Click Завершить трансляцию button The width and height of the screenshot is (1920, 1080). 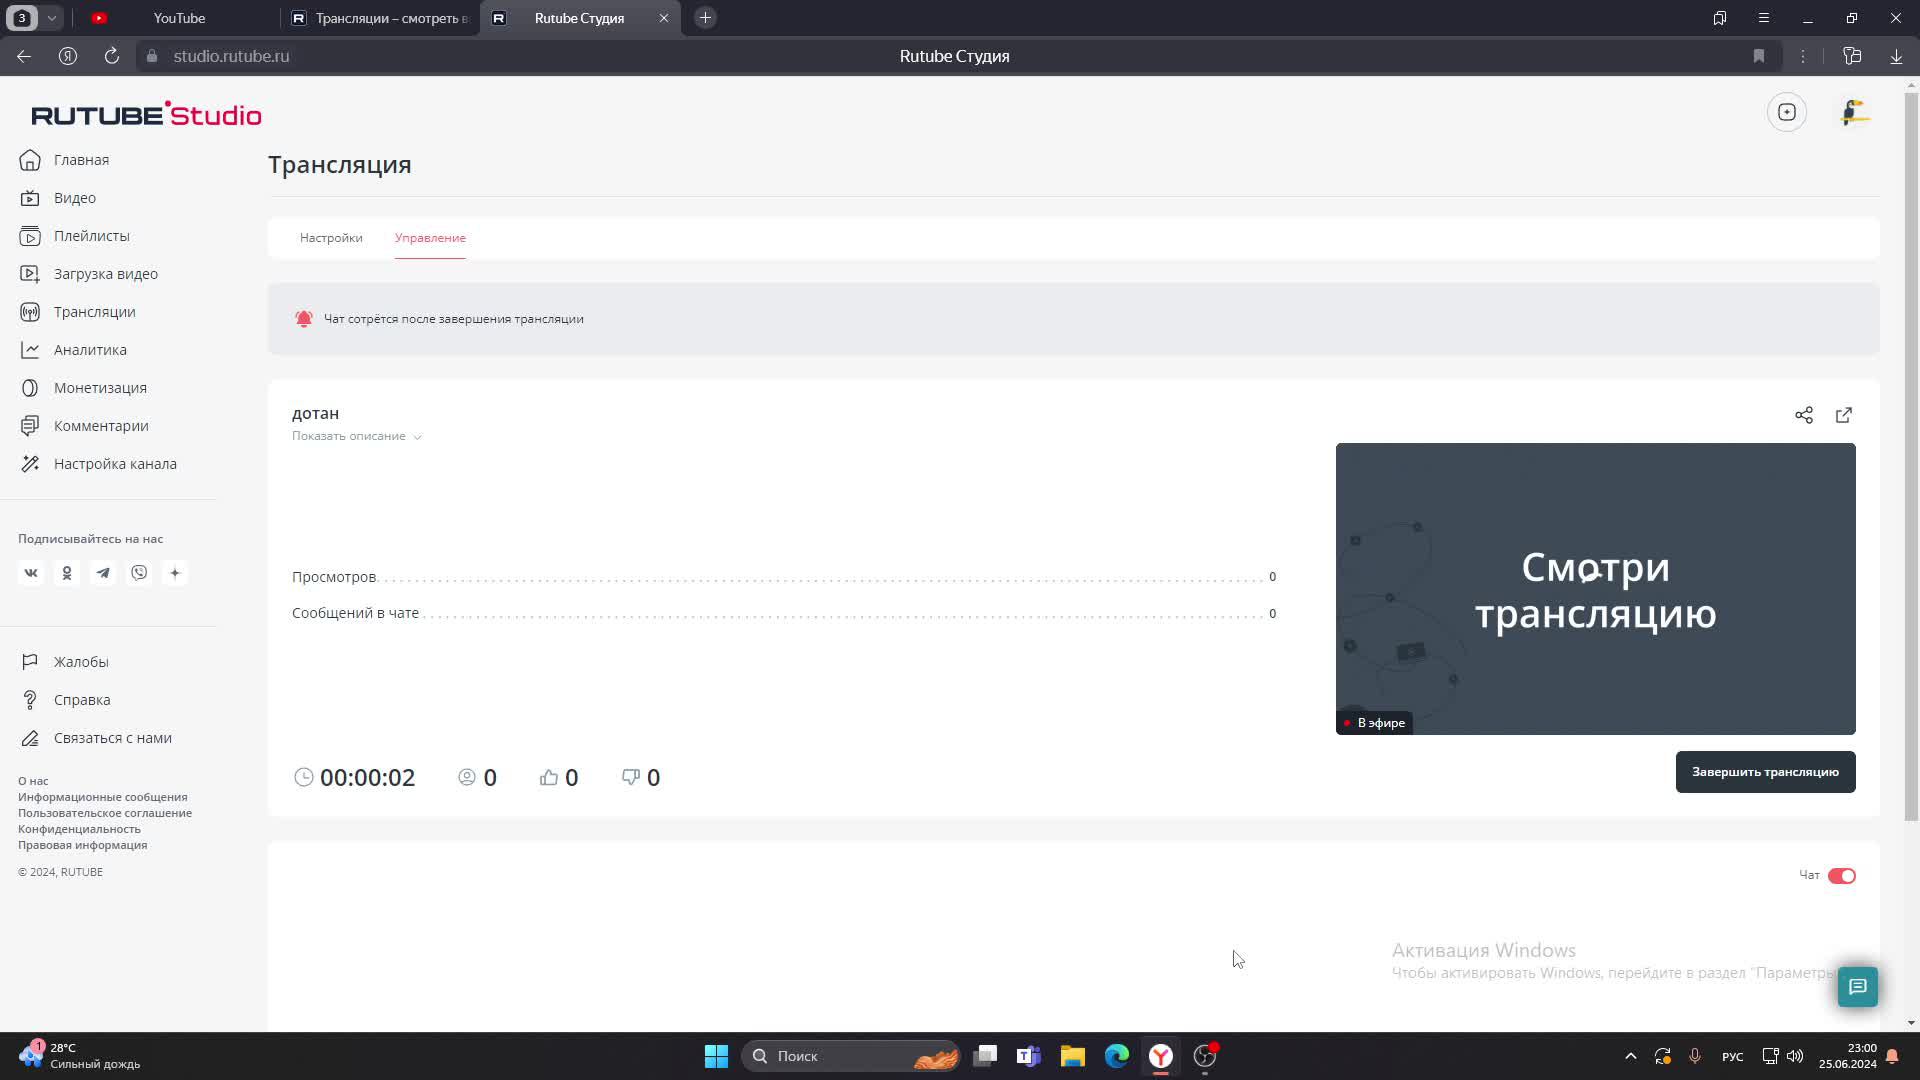pos(1765,772)
